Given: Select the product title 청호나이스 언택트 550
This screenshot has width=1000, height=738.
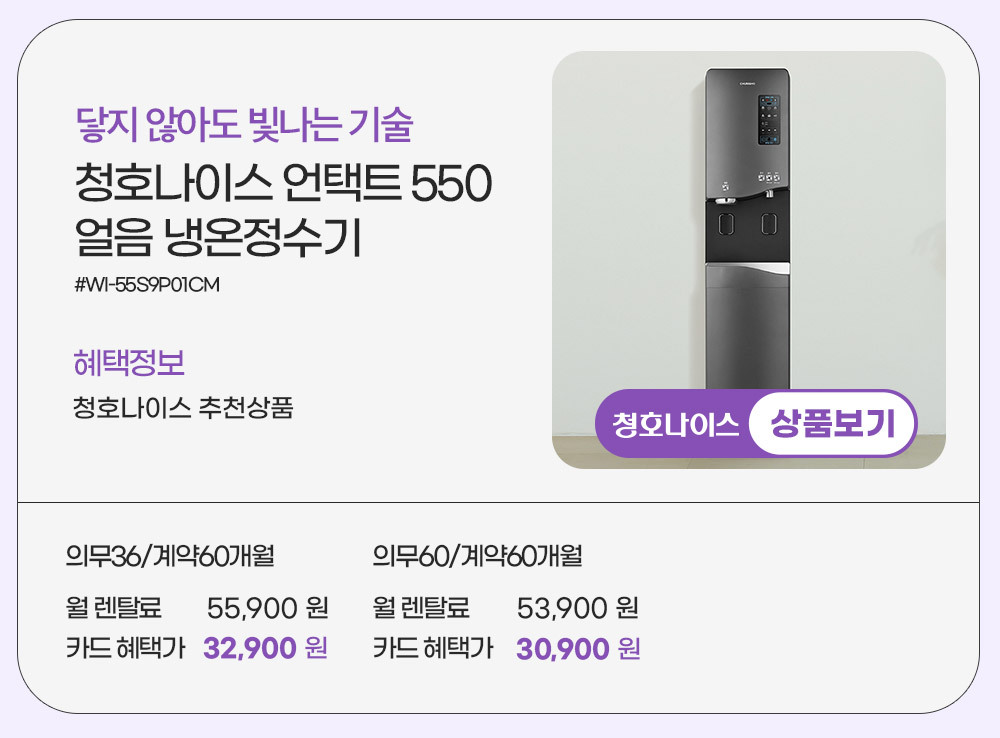Looking at the screenshot, I should [283, 185].
